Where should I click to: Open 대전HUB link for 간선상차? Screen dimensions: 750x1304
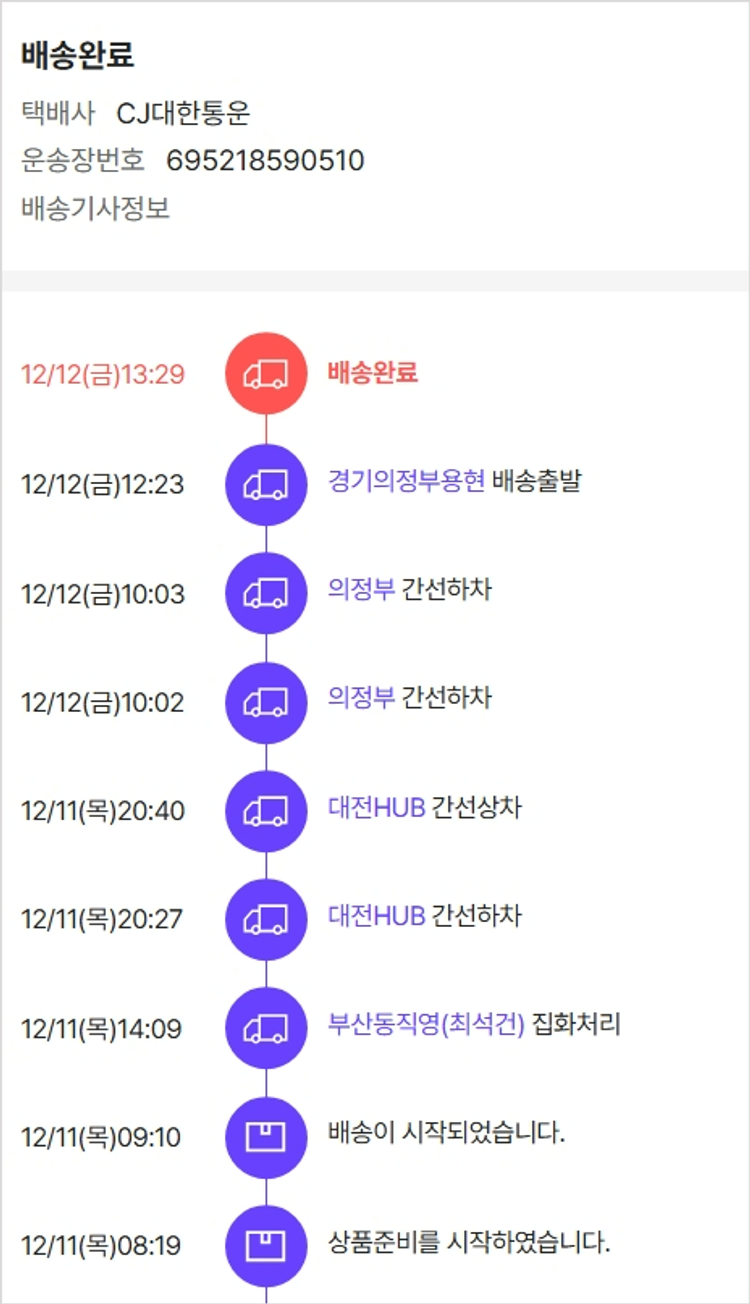pyautogui.click(x=376, y=807)
